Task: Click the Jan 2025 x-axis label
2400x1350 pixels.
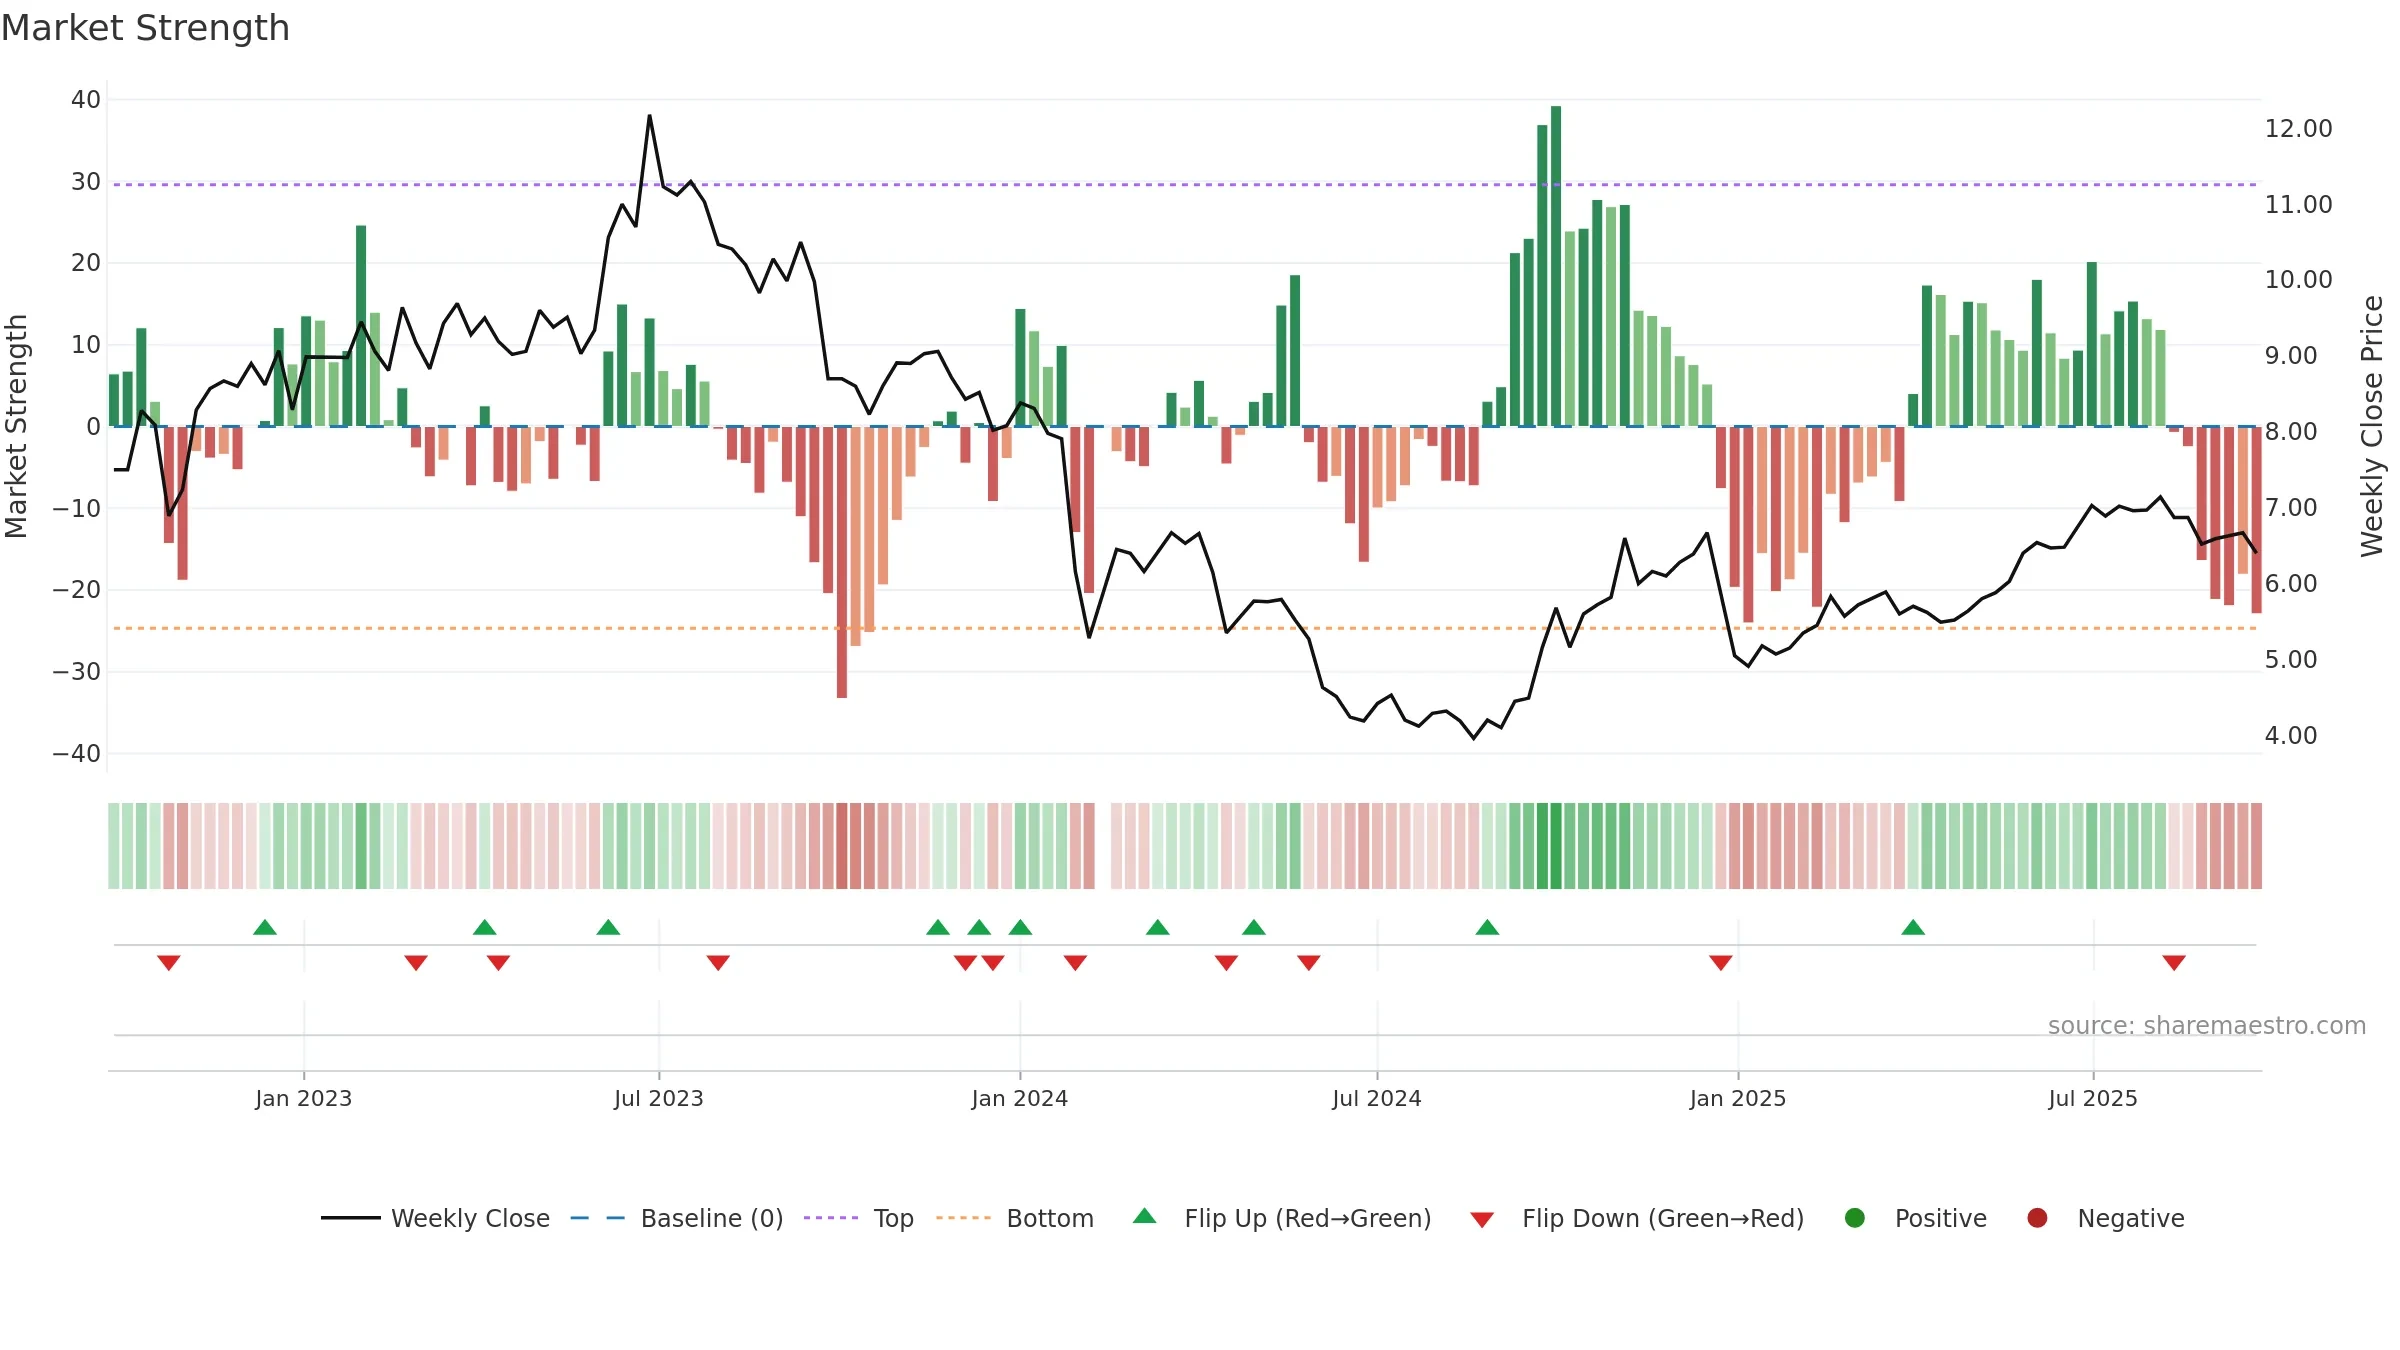Action: point(1738,1099)
